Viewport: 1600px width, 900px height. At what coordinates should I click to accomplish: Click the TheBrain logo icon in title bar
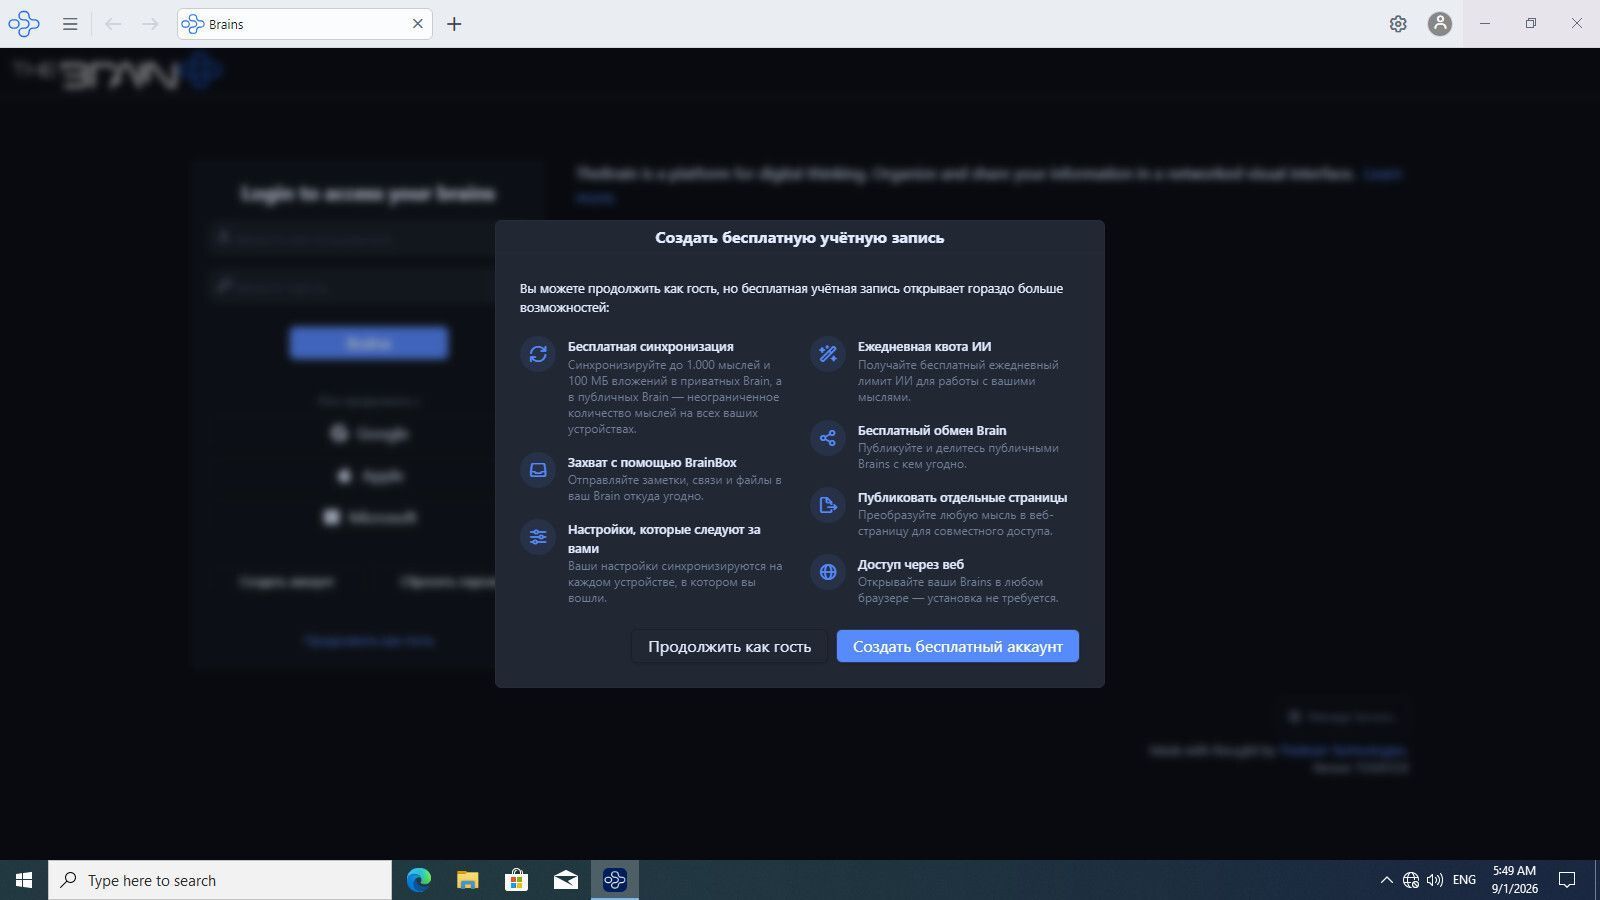coord(24,24)
